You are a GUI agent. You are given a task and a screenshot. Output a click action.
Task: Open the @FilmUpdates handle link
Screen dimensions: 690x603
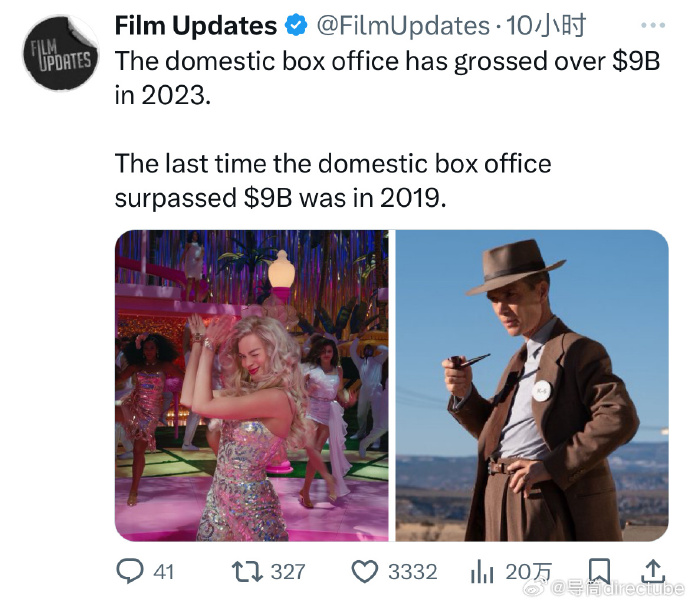[x=403, y=26]
